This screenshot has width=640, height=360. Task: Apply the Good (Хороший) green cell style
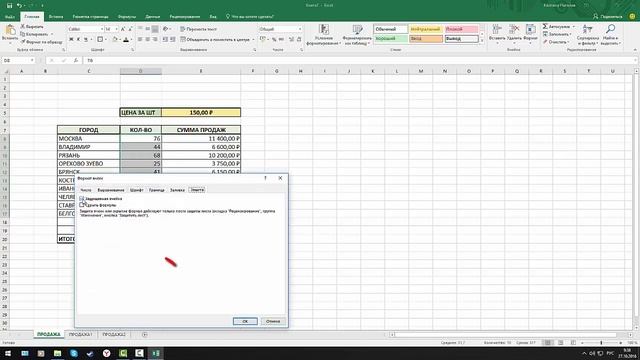pos(390,39)
